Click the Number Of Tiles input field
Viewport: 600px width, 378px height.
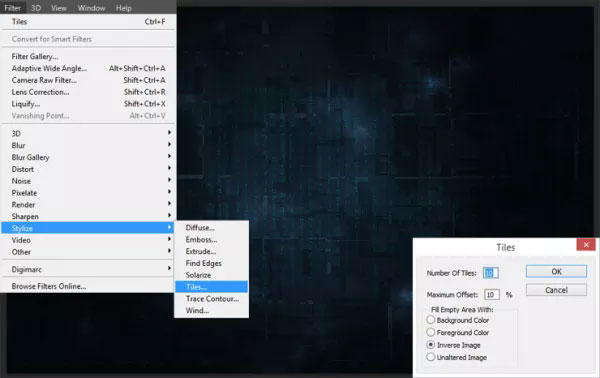coord(491,273)
